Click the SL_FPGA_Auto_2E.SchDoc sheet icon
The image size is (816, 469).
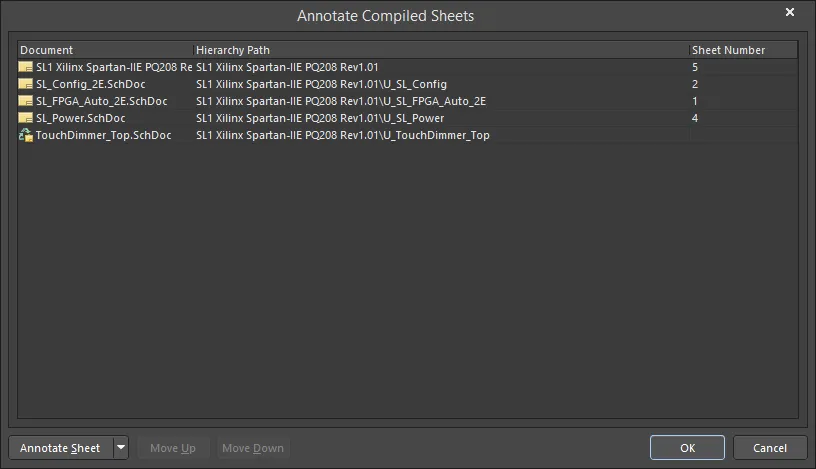coord(26,101)
